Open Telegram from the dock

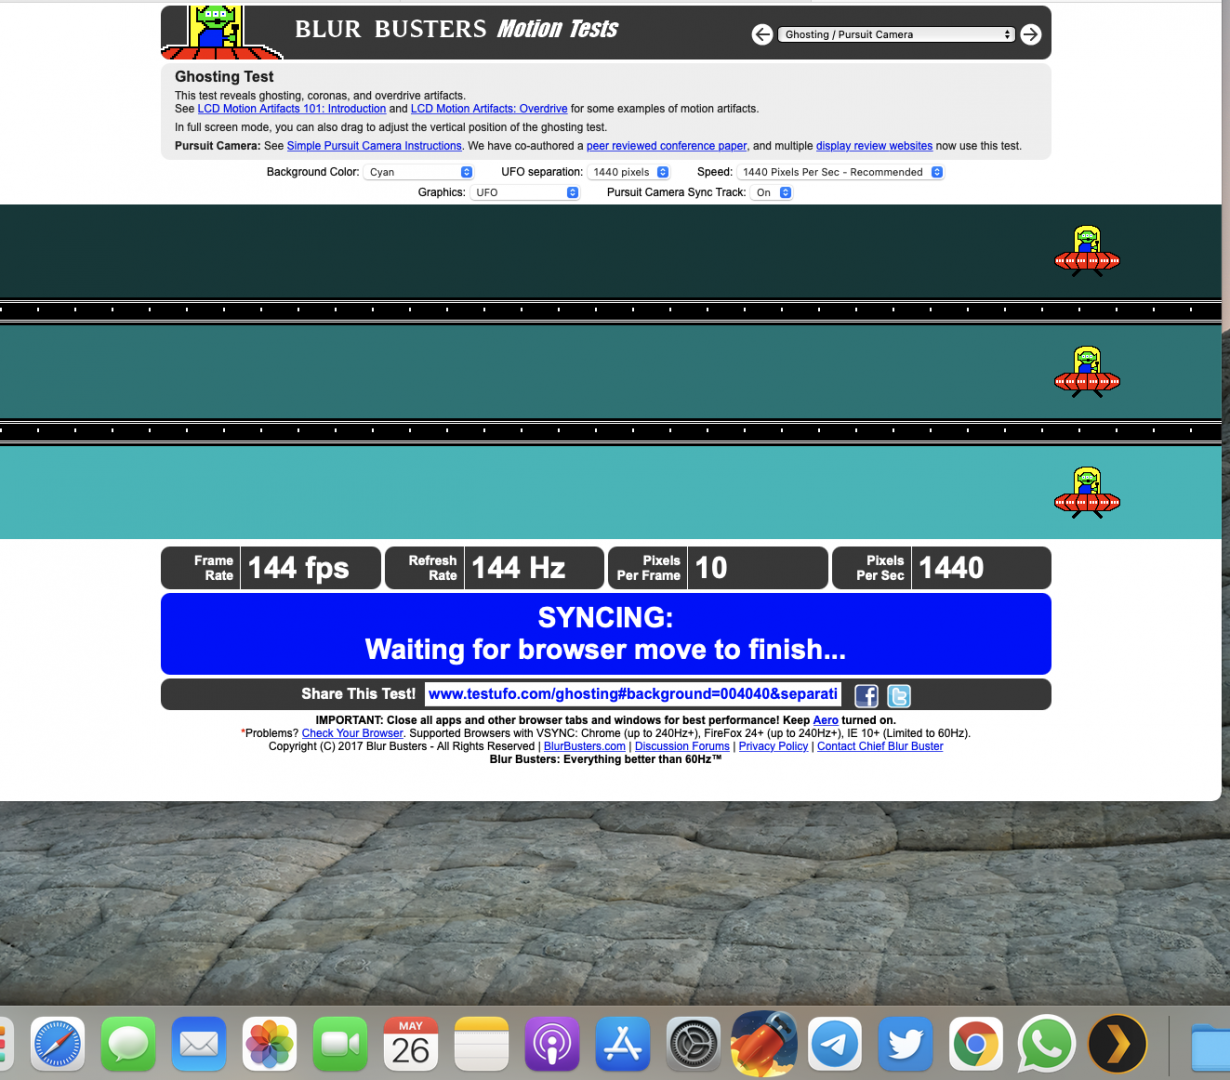pyautogui.click(x=835, y=1046)
